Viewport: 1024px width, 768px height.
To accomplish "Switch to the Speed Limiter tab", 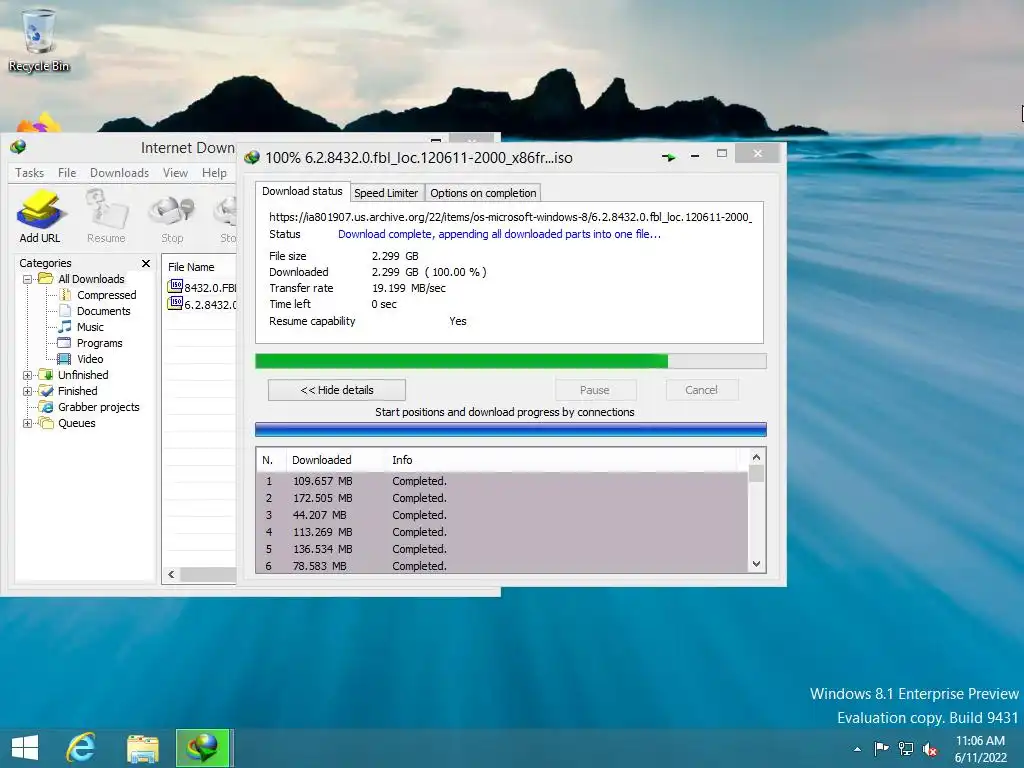I will [386, 193].
